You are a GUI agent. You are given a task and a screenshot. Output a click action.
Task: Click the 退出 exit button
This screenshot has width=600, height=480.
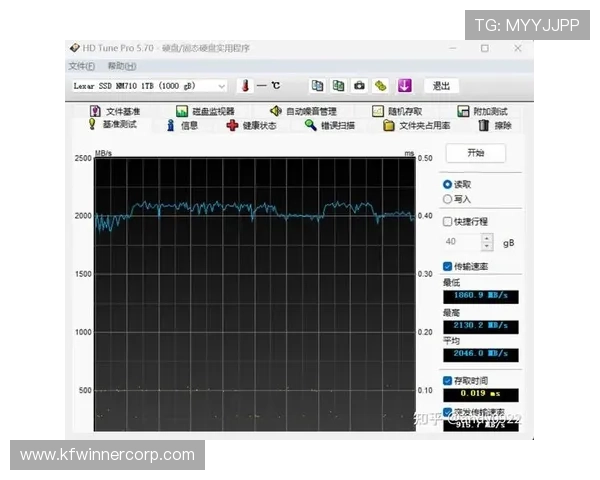coord(441,86)
